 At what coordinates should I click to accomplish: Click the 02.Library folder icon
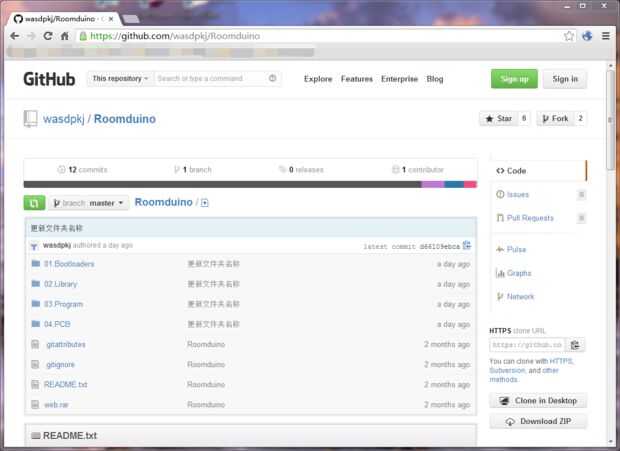(x=36, y=283)
